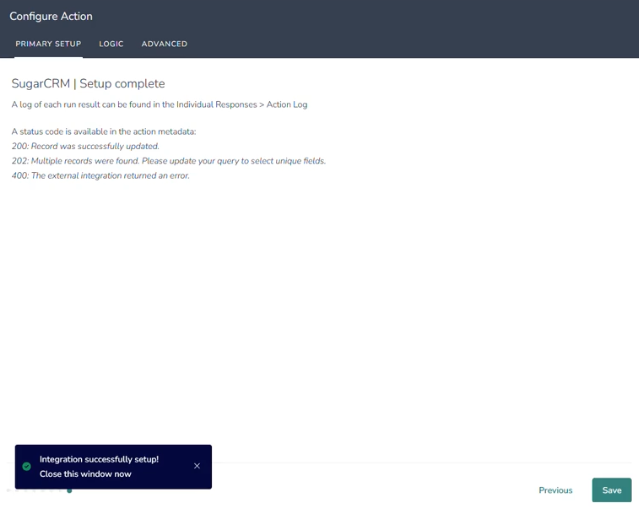Image resolution: width=639 pixels, height=509 pixels.
Task: Click the '400: The external integration returned an error.' line
Action: [101, 176]
